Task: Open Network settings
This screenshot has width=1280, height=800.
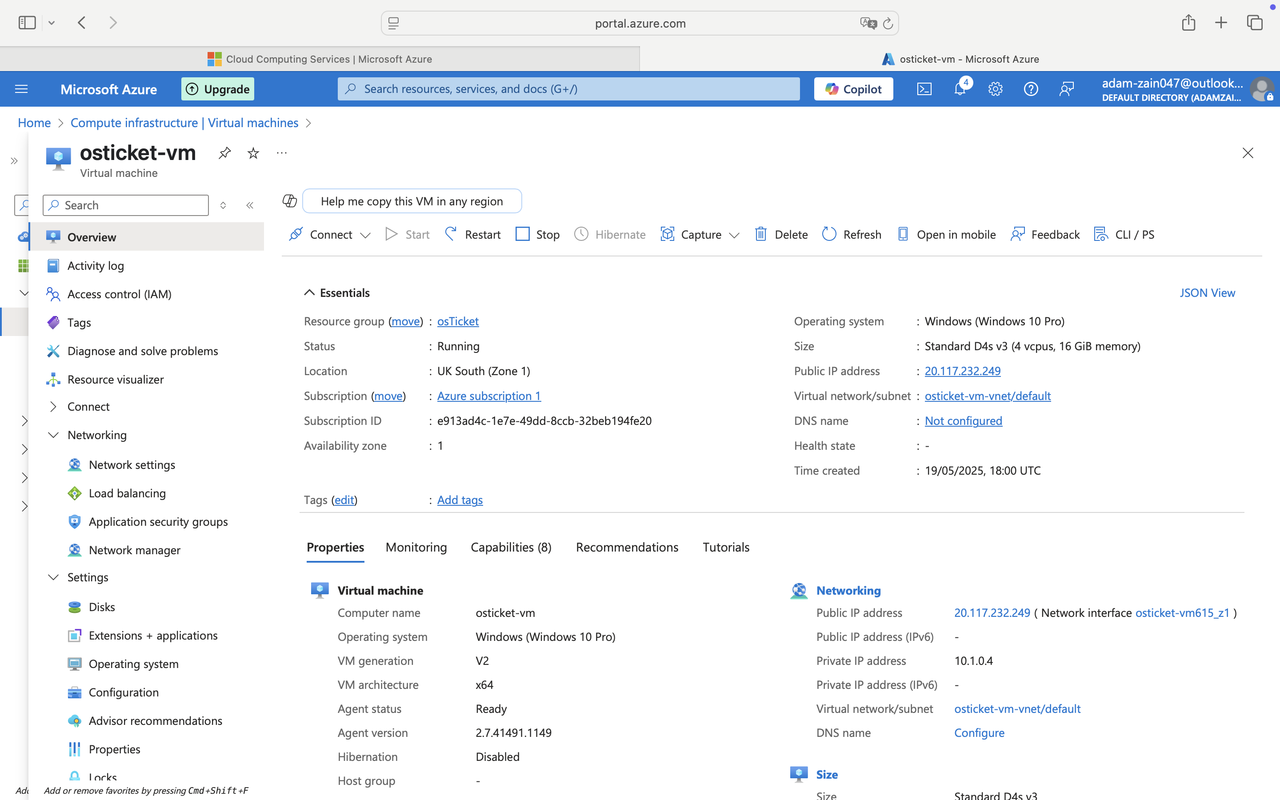Action: click(x=147, y=465)
